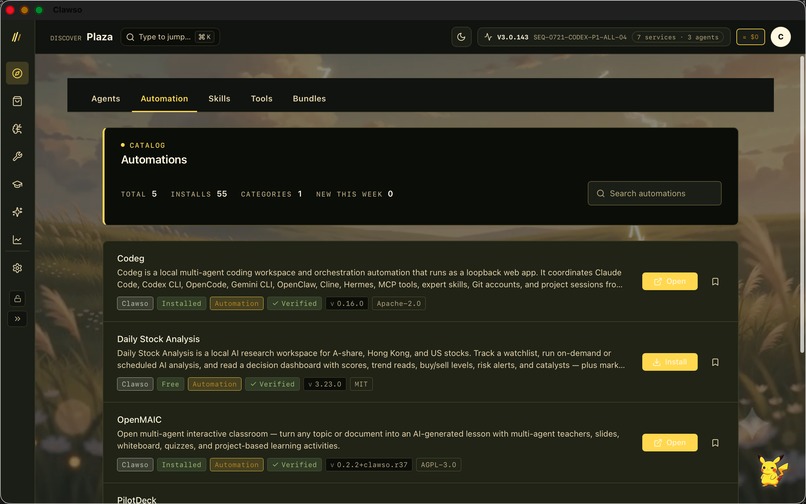Click the v3.23.0 version tag

click(x=325, y=384)
